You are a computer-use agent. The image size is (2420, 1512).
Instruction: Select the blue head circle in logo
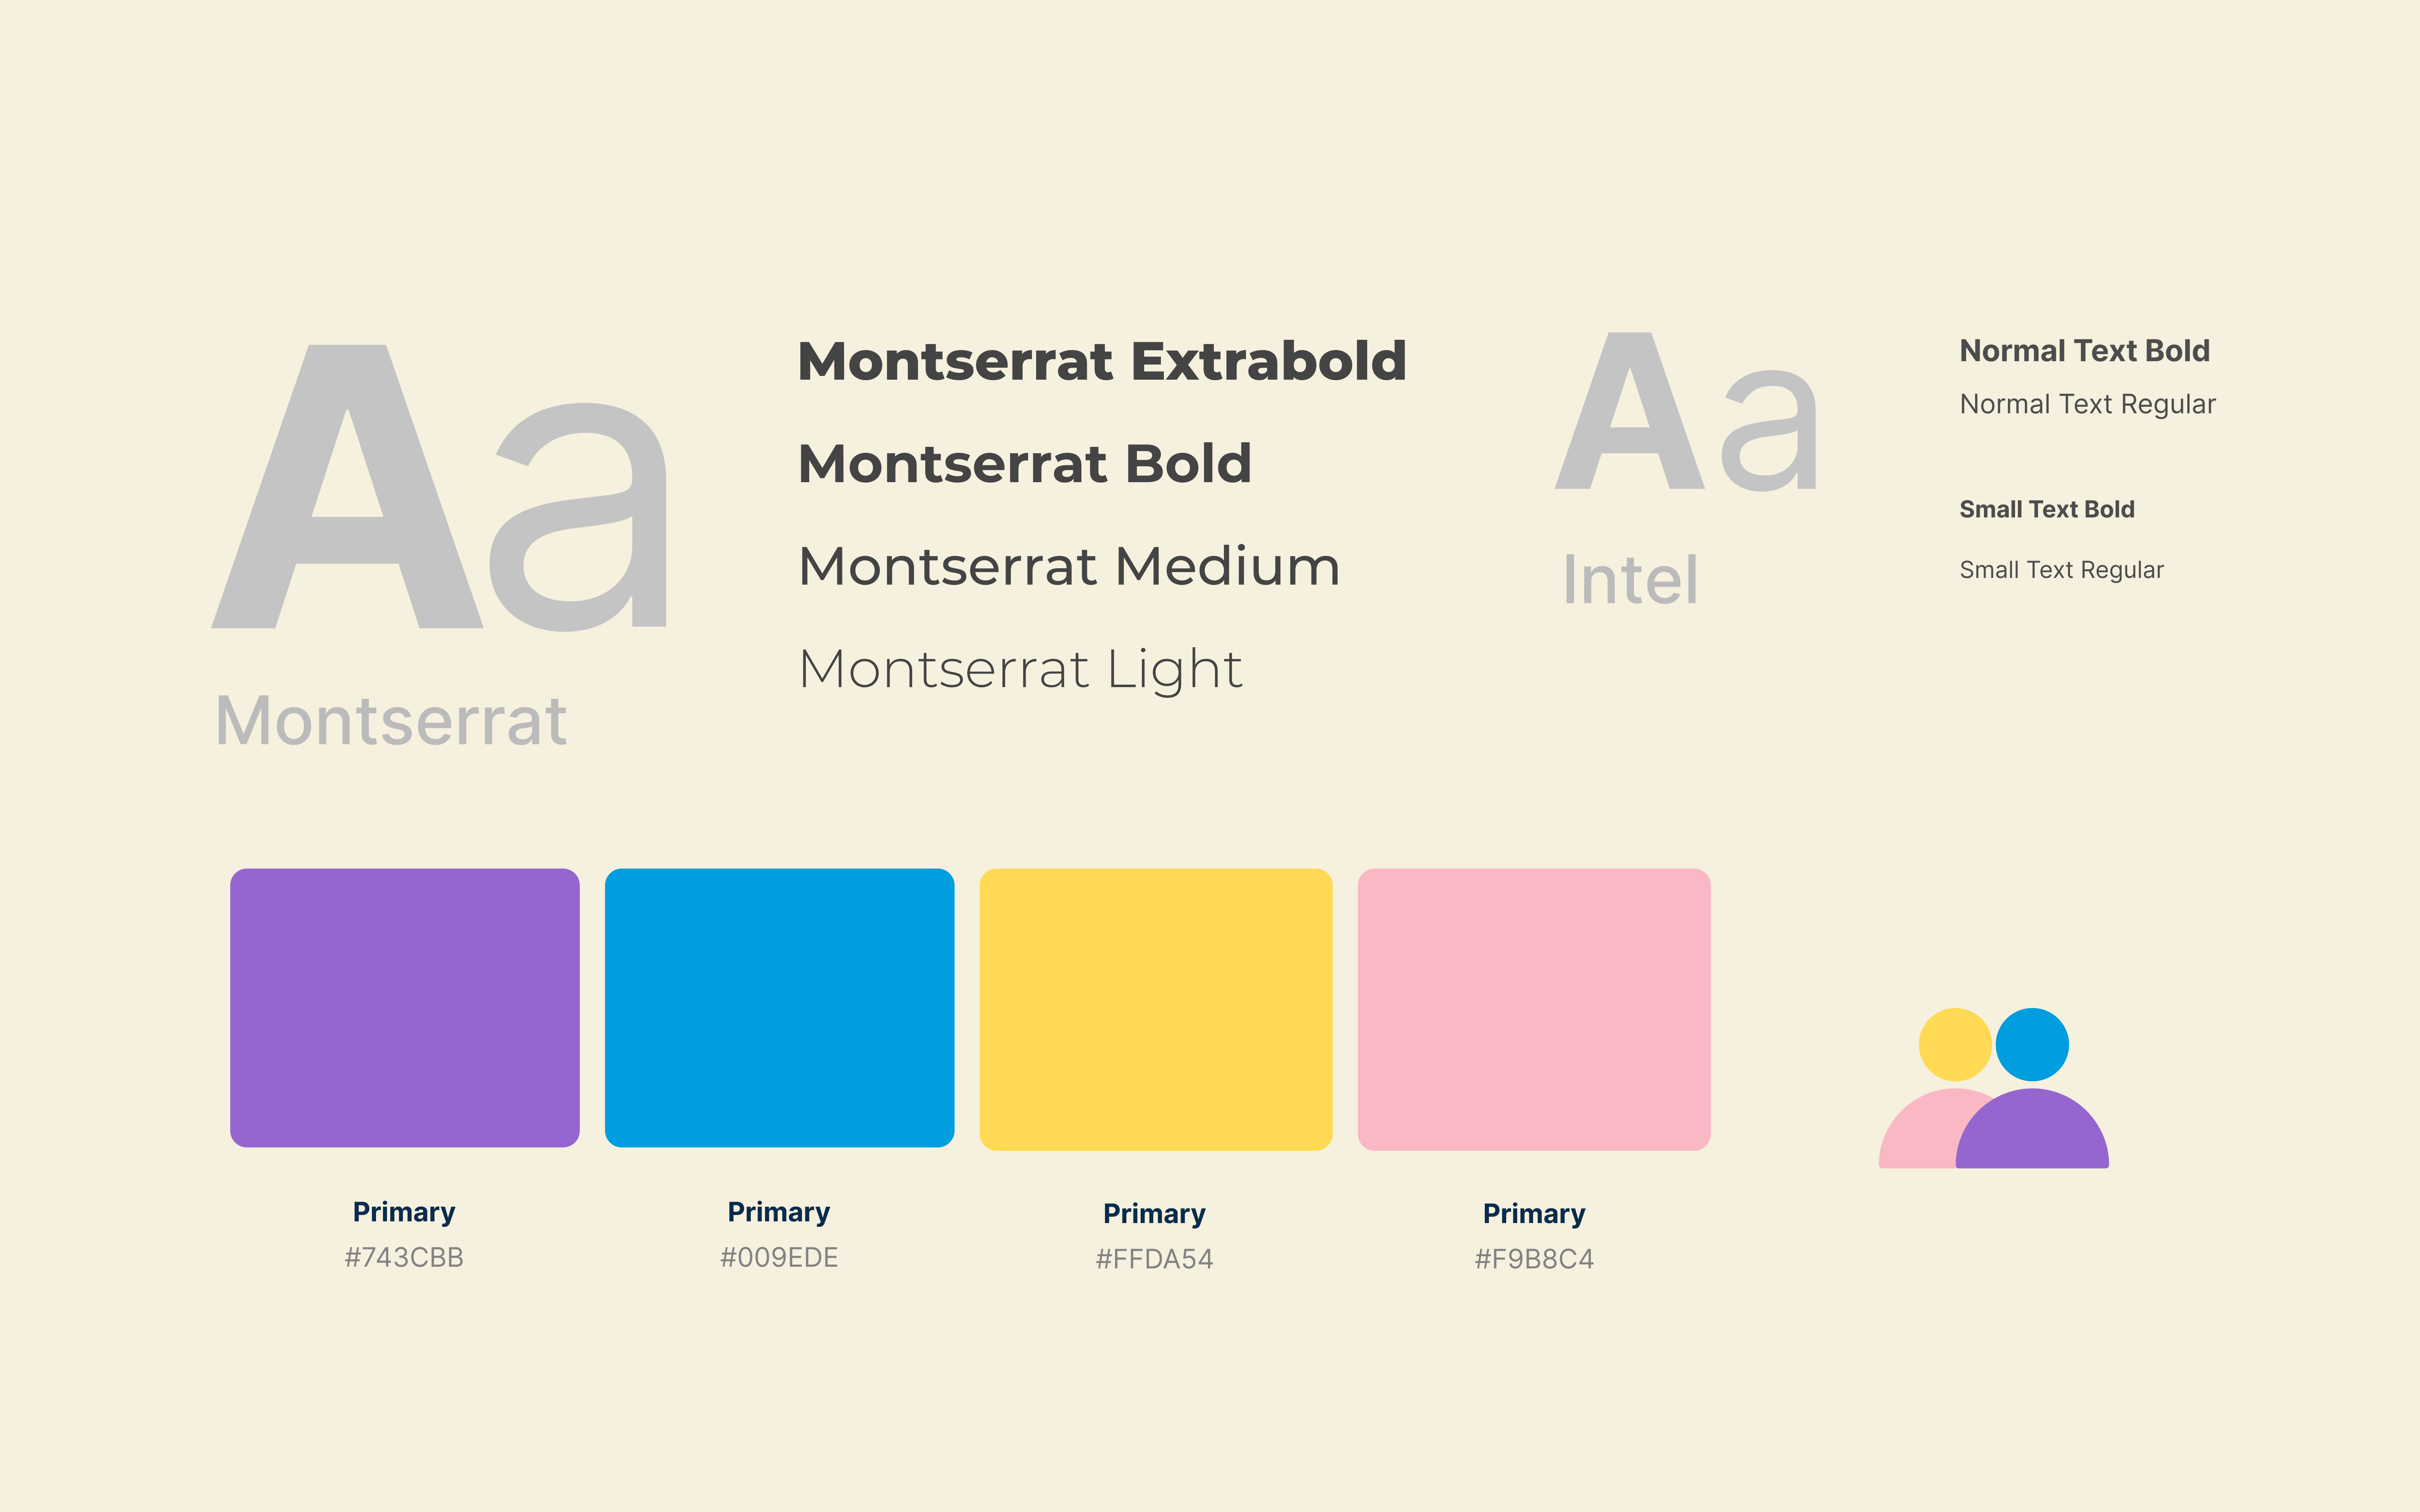(x=2032, y=1044)
